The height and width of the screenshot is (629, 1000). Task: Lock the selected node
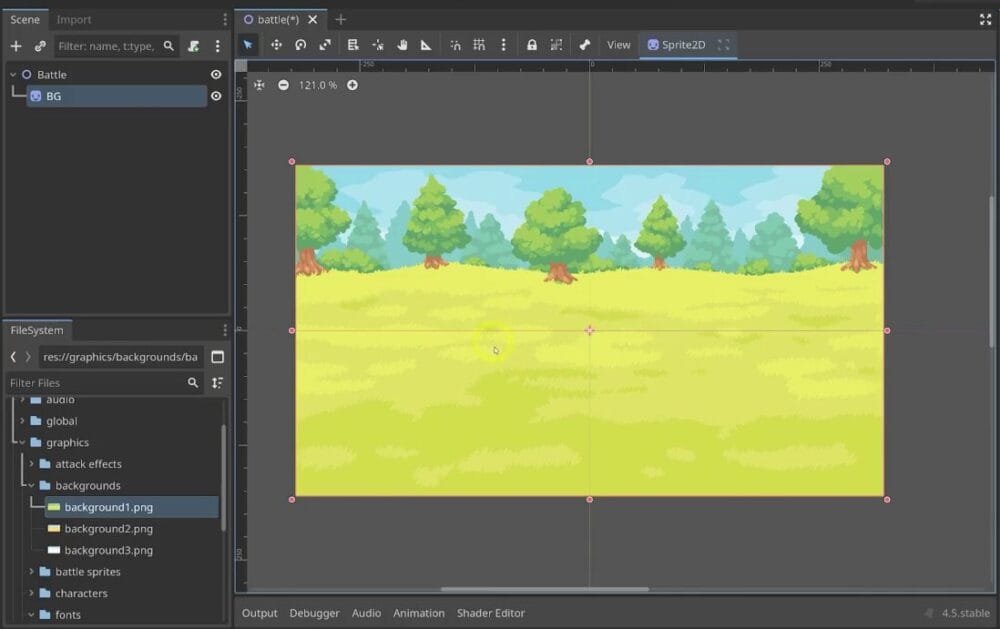pos(531,45)
